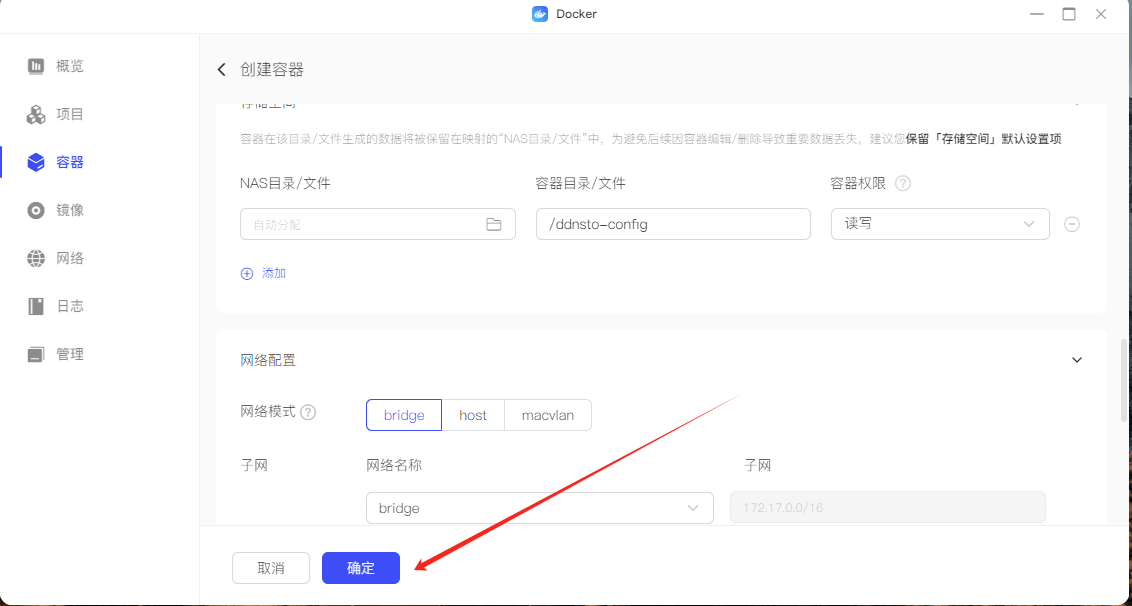Open the 网络 network section
The image size is (1132, 606).
(x=69, y=259)
